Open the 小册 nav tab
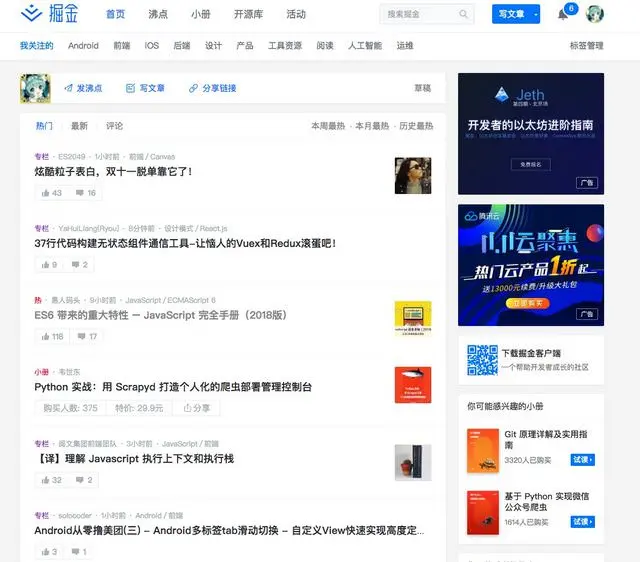This screenshot has height=562, width=640. [200, 14]
